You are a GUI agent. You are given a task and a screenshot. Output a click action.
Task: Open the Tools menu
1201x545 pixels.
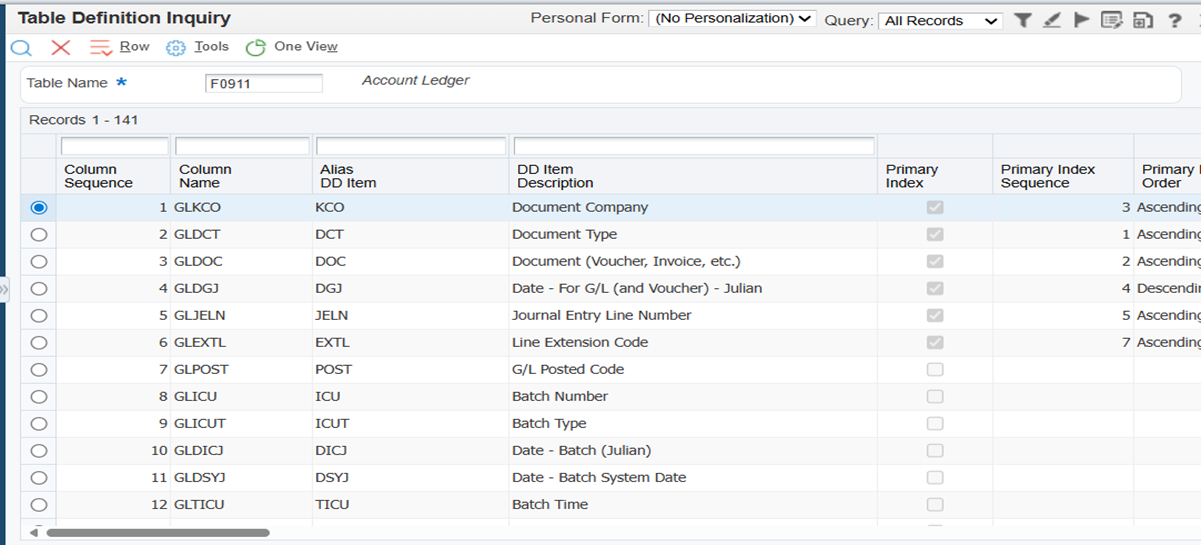[x=198, y=47]
